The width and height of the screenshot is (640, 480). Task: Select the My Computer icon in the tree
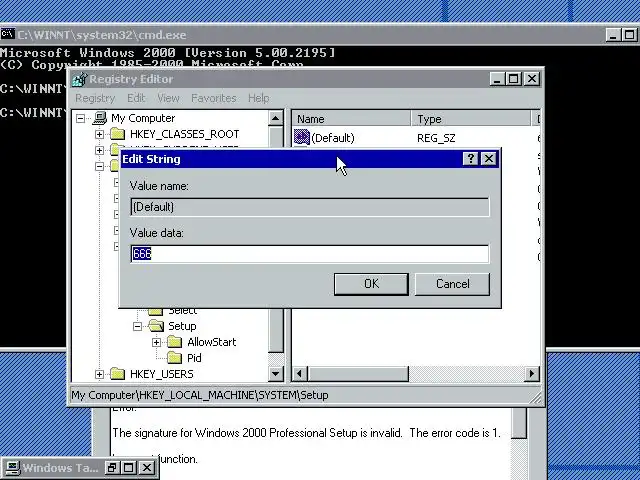pos(99,118)
